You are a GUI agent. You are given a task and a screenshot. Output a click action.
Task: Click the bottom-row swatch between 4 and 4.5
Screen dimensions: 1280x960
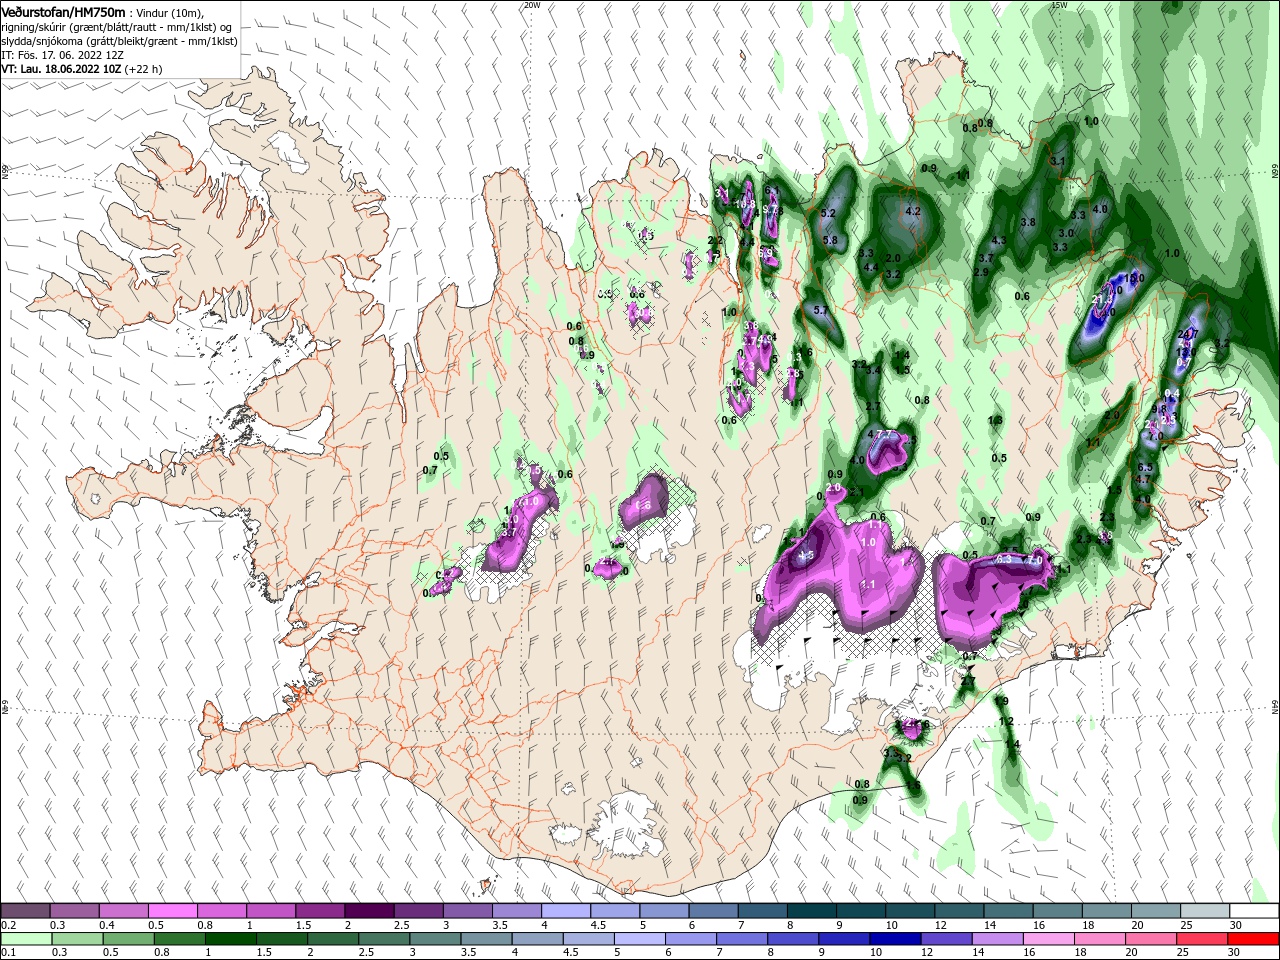tap(536, 939)
